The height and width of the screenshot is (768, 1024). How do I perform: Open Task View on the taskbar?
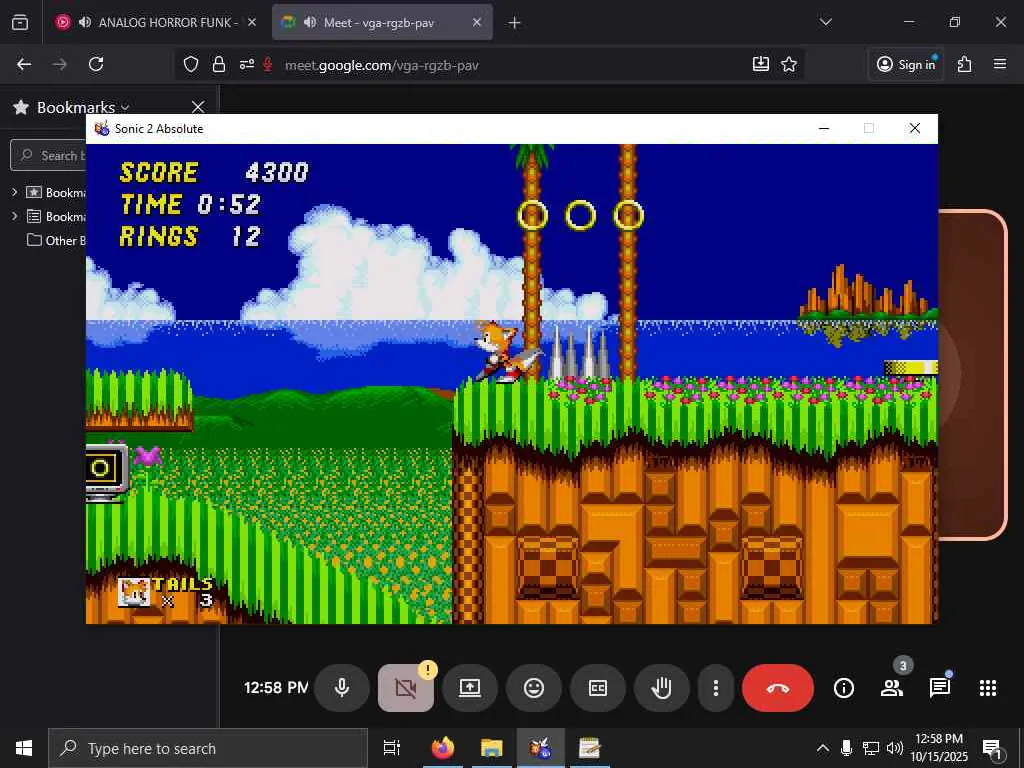tap(392, 748)
